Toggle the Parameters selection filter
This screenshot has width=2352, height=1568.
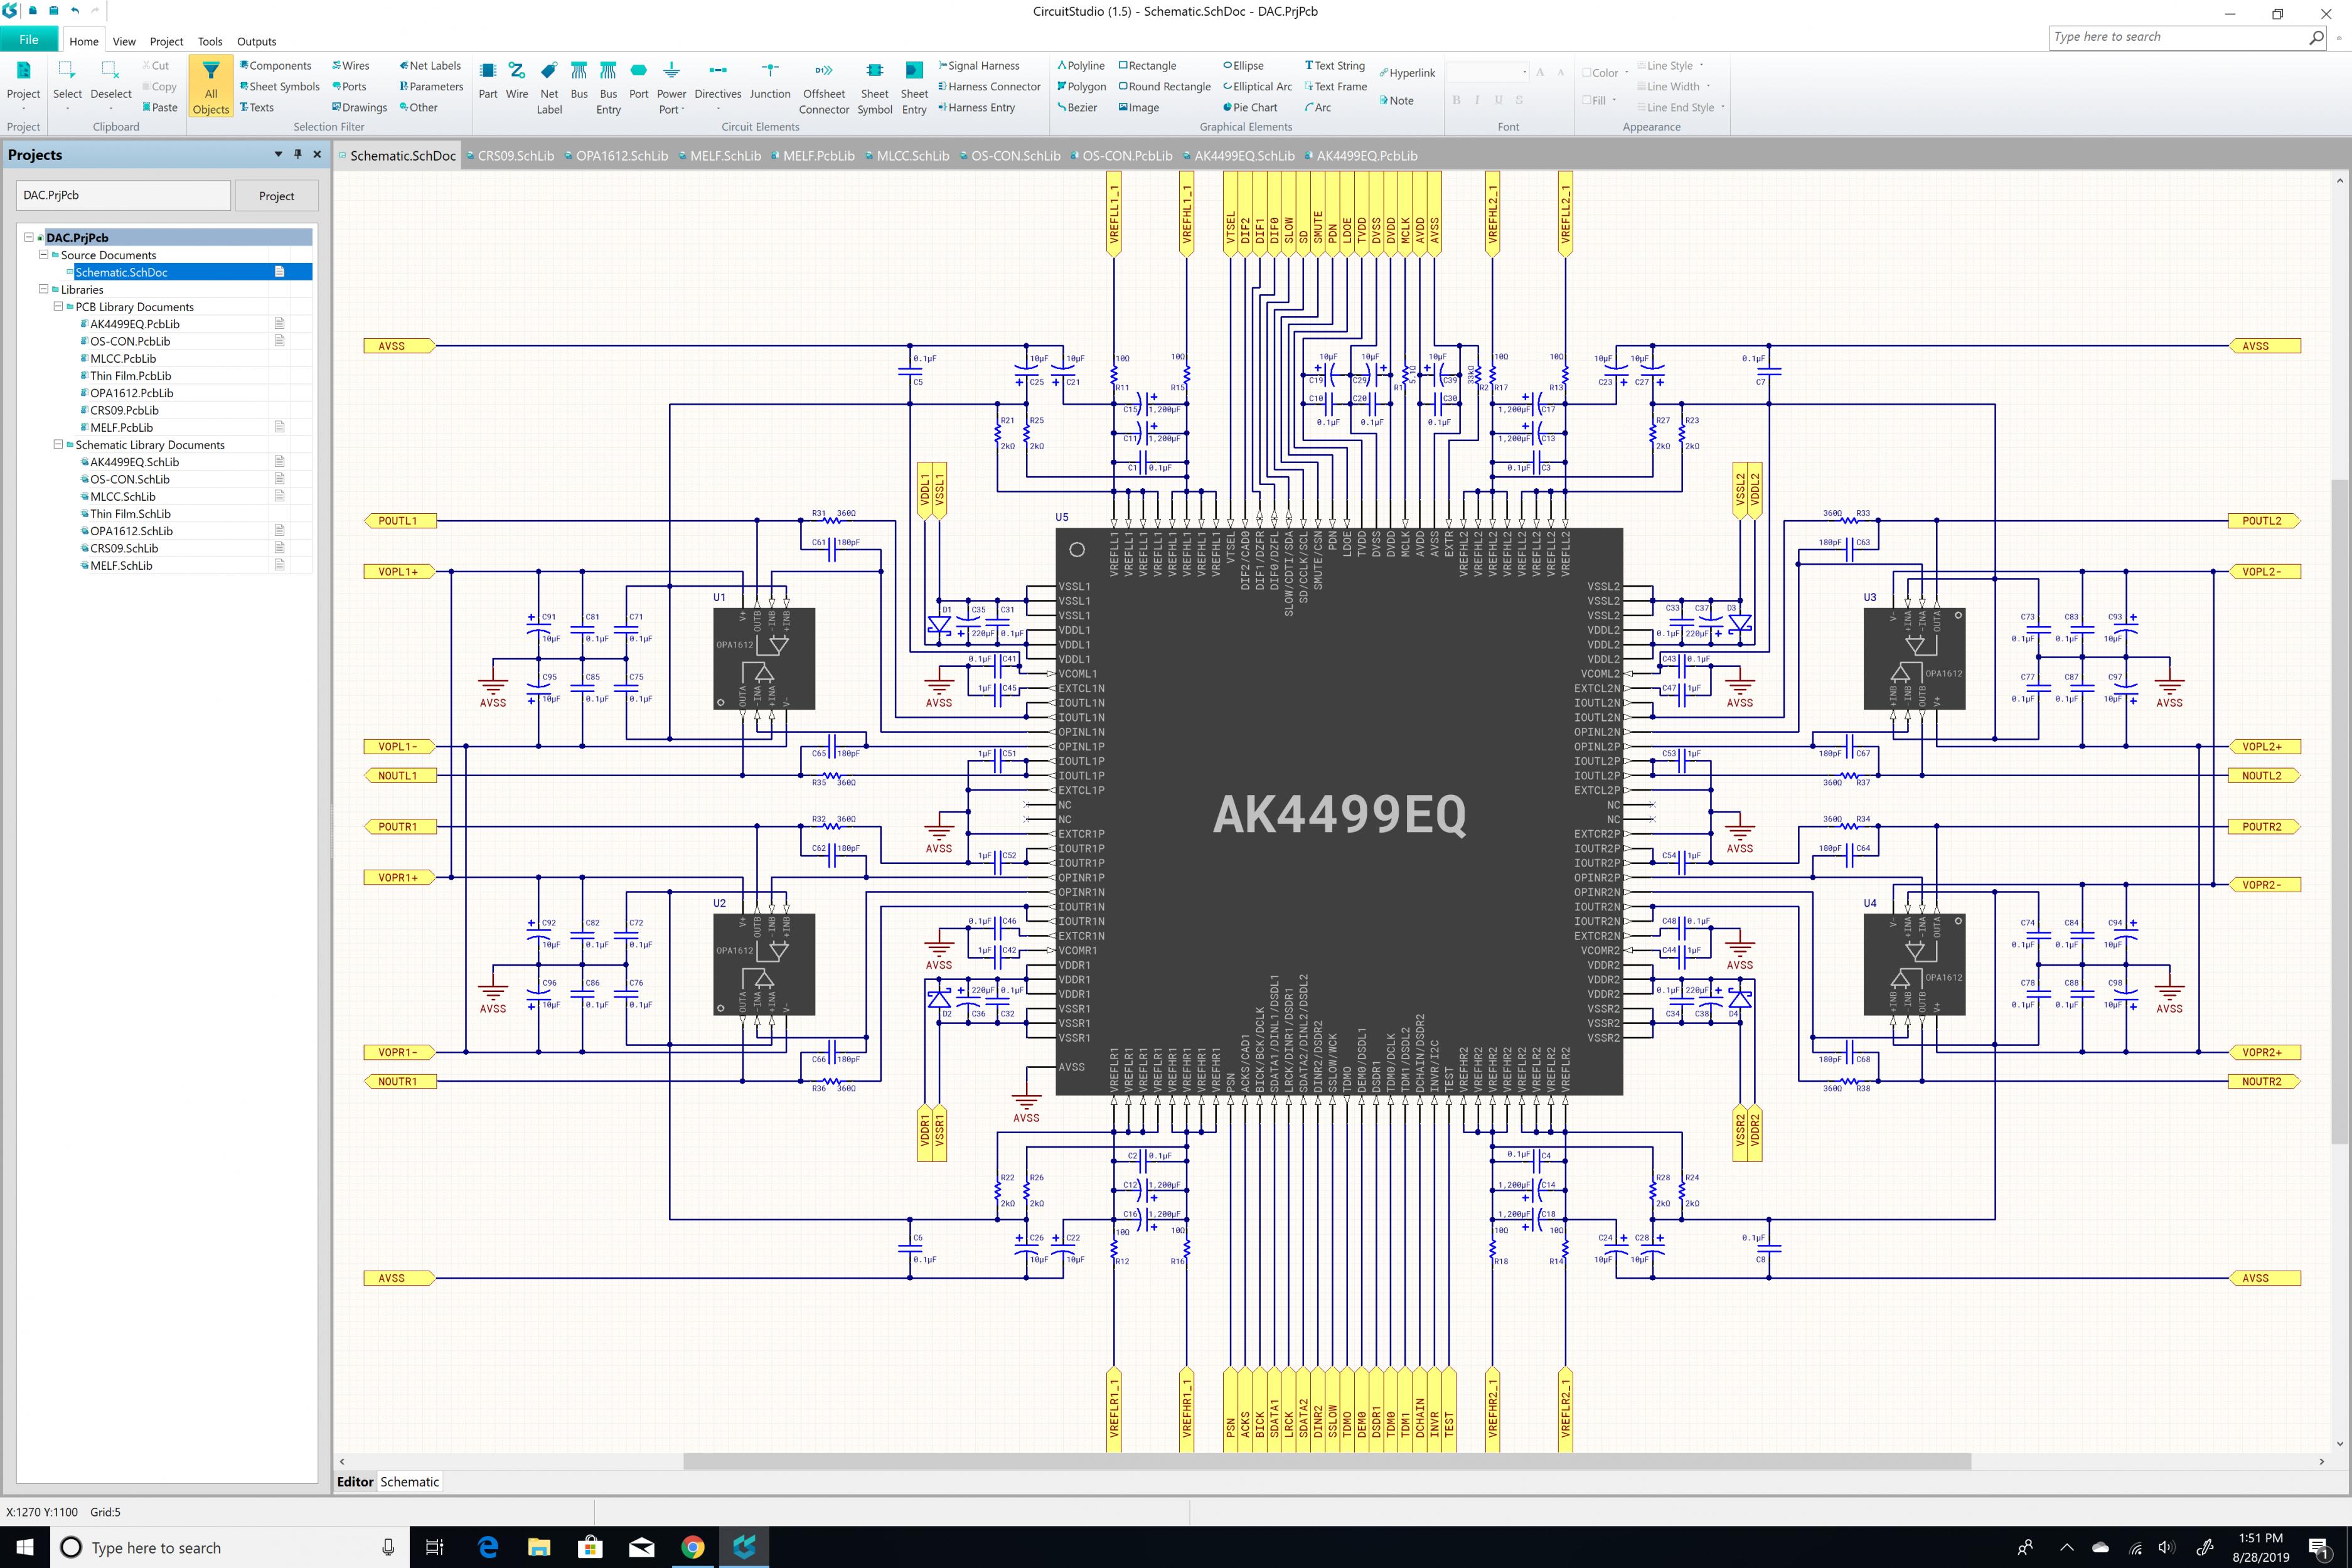[x=431, y=87]
